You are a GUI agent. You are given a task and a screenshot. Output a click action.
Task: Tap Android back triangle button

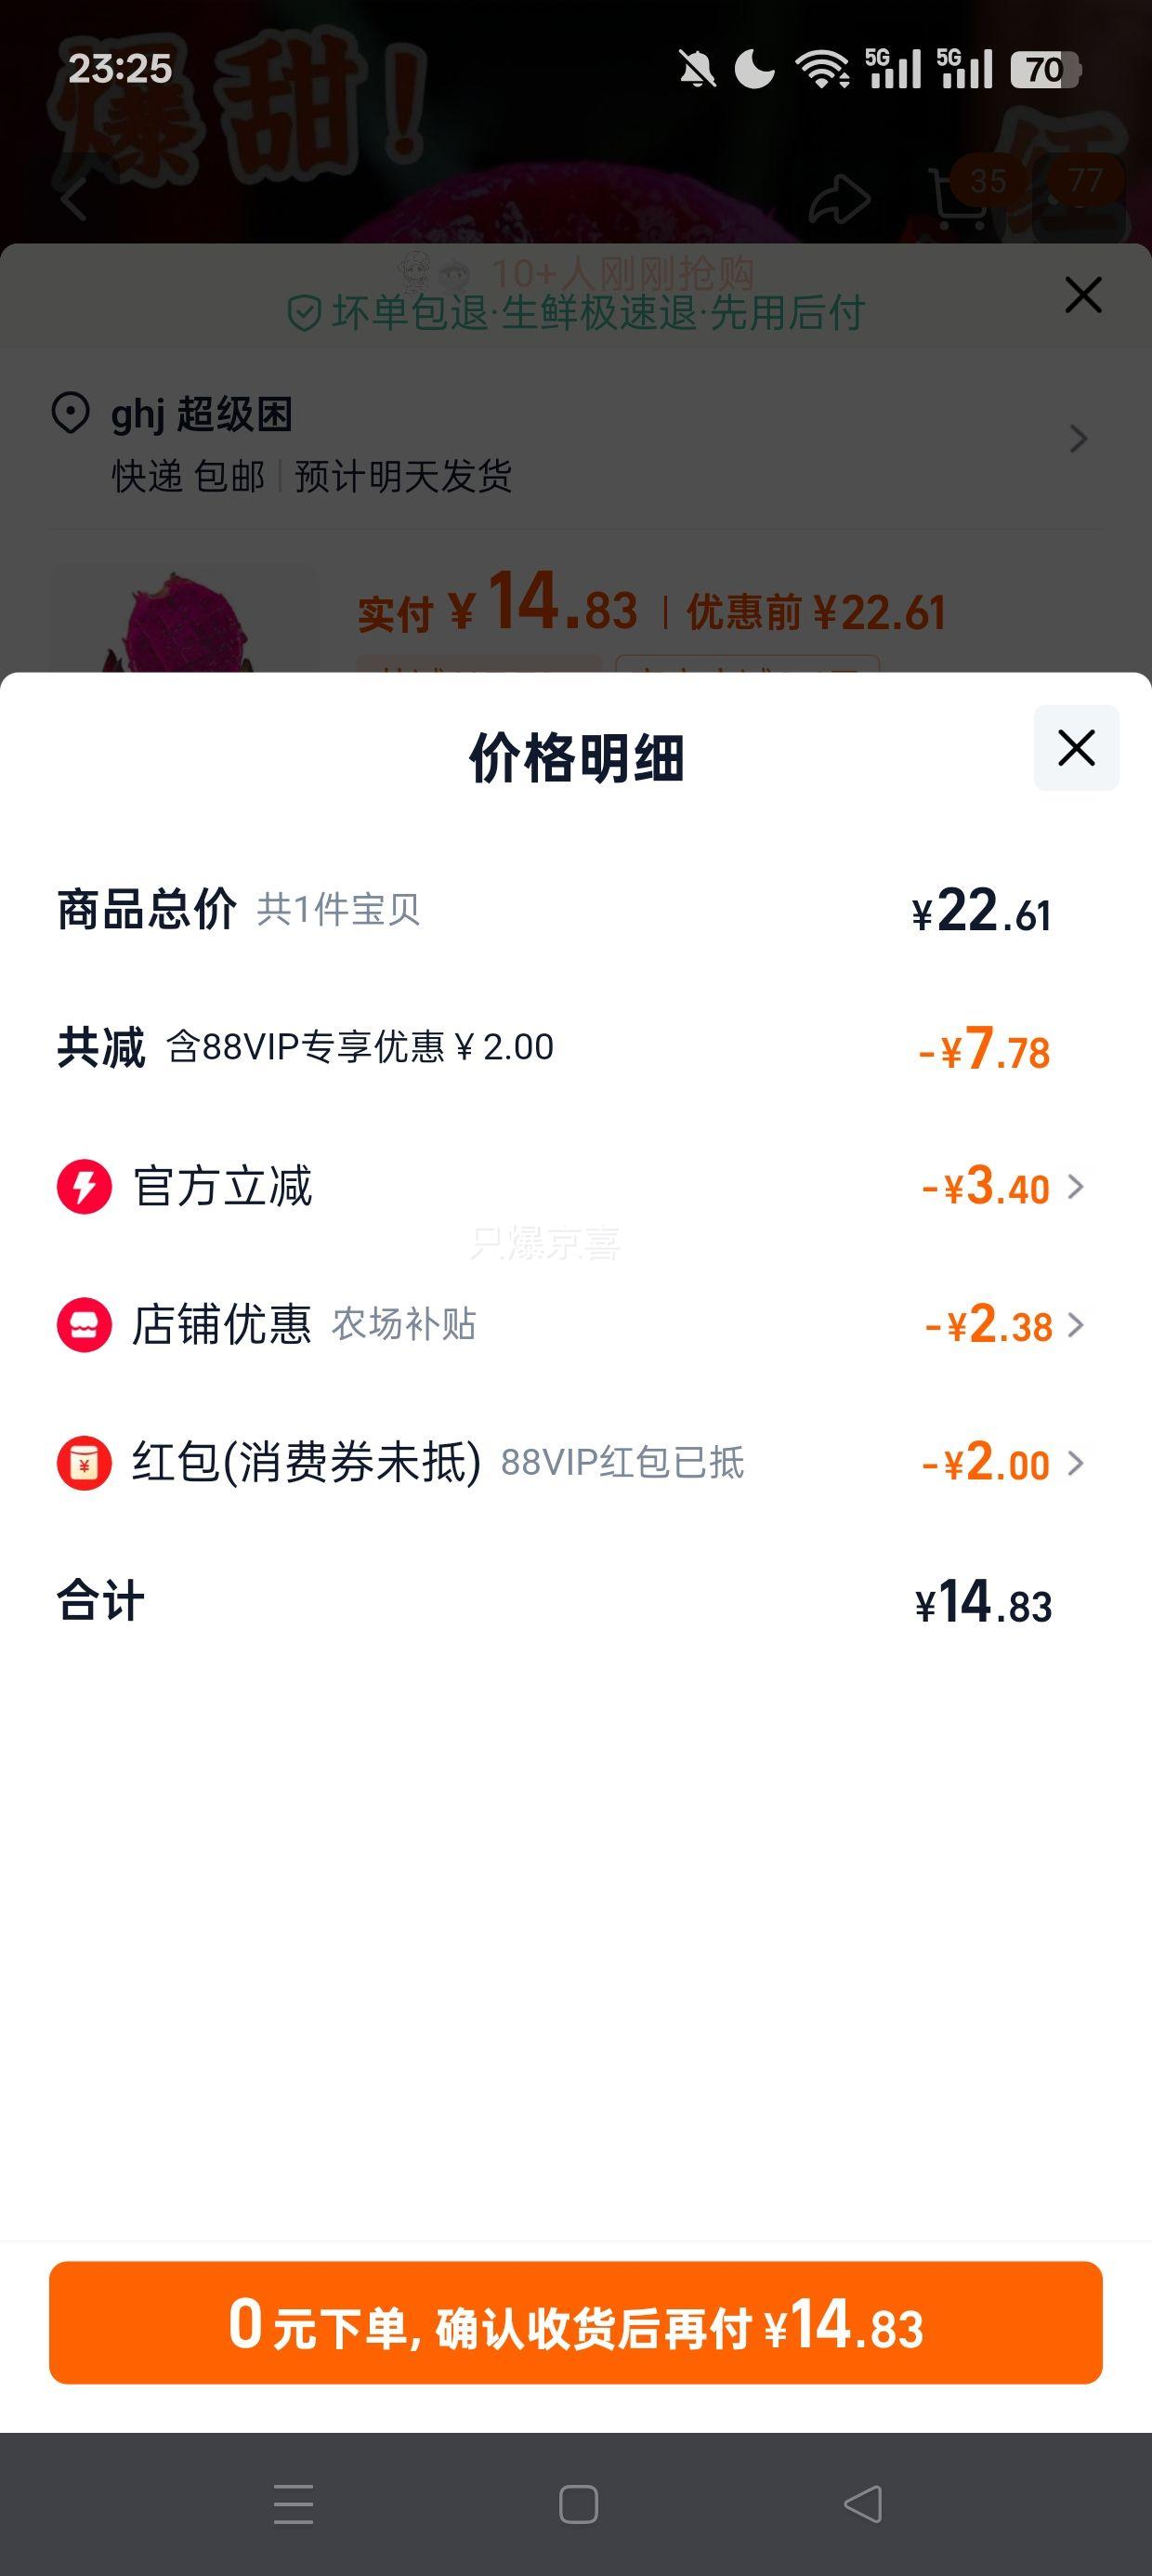click(x=863, y=2504)
